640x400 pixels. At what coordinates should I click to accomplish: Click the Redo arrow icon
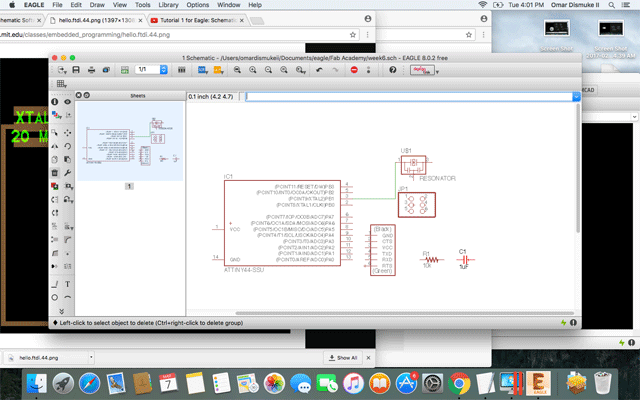point(335,70)
